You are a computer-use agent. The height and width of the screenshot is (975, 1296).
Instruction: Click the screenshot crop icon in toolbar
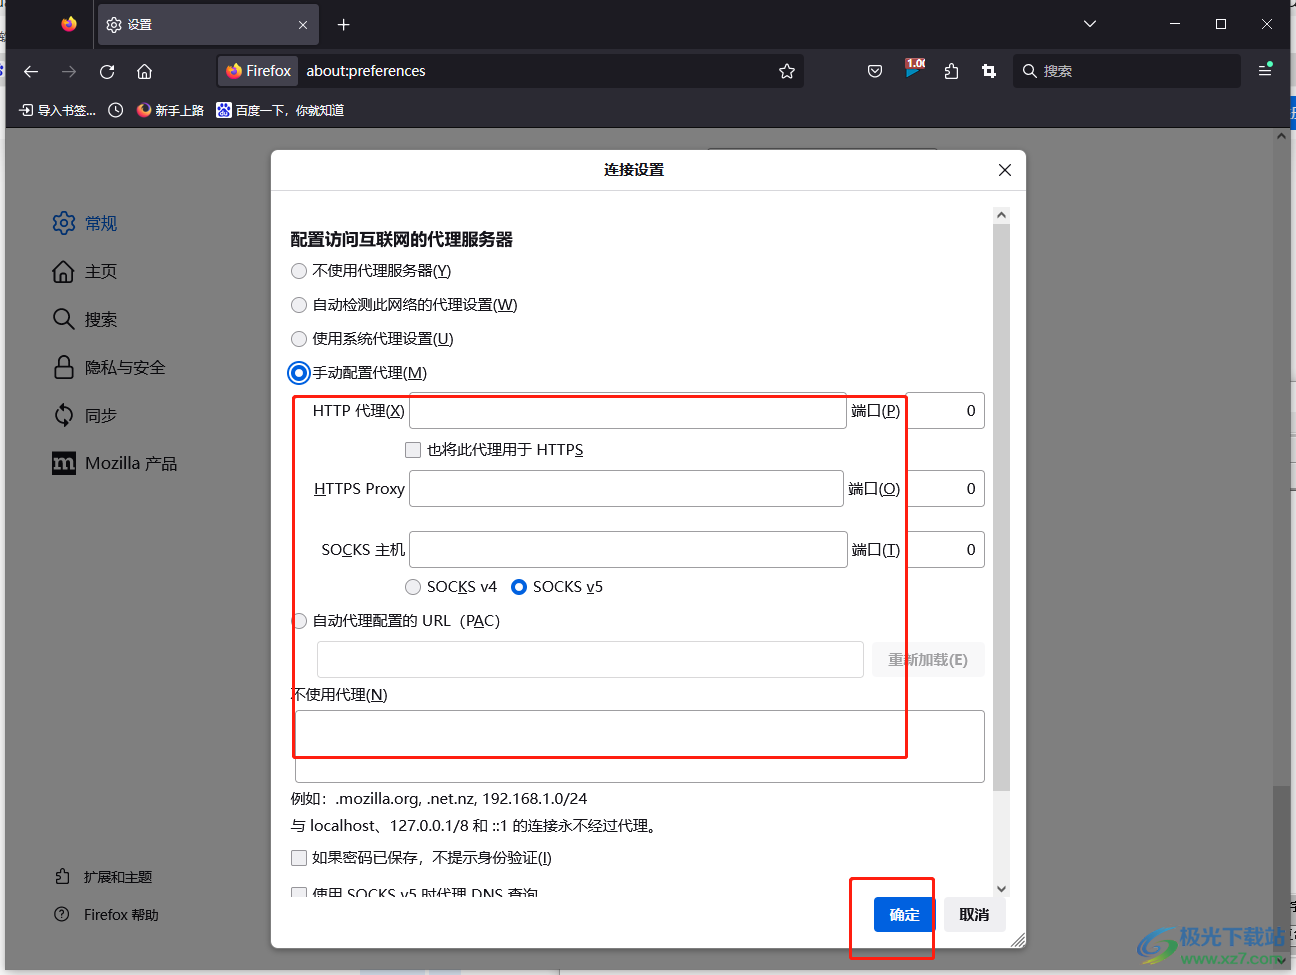click(989, 71)
